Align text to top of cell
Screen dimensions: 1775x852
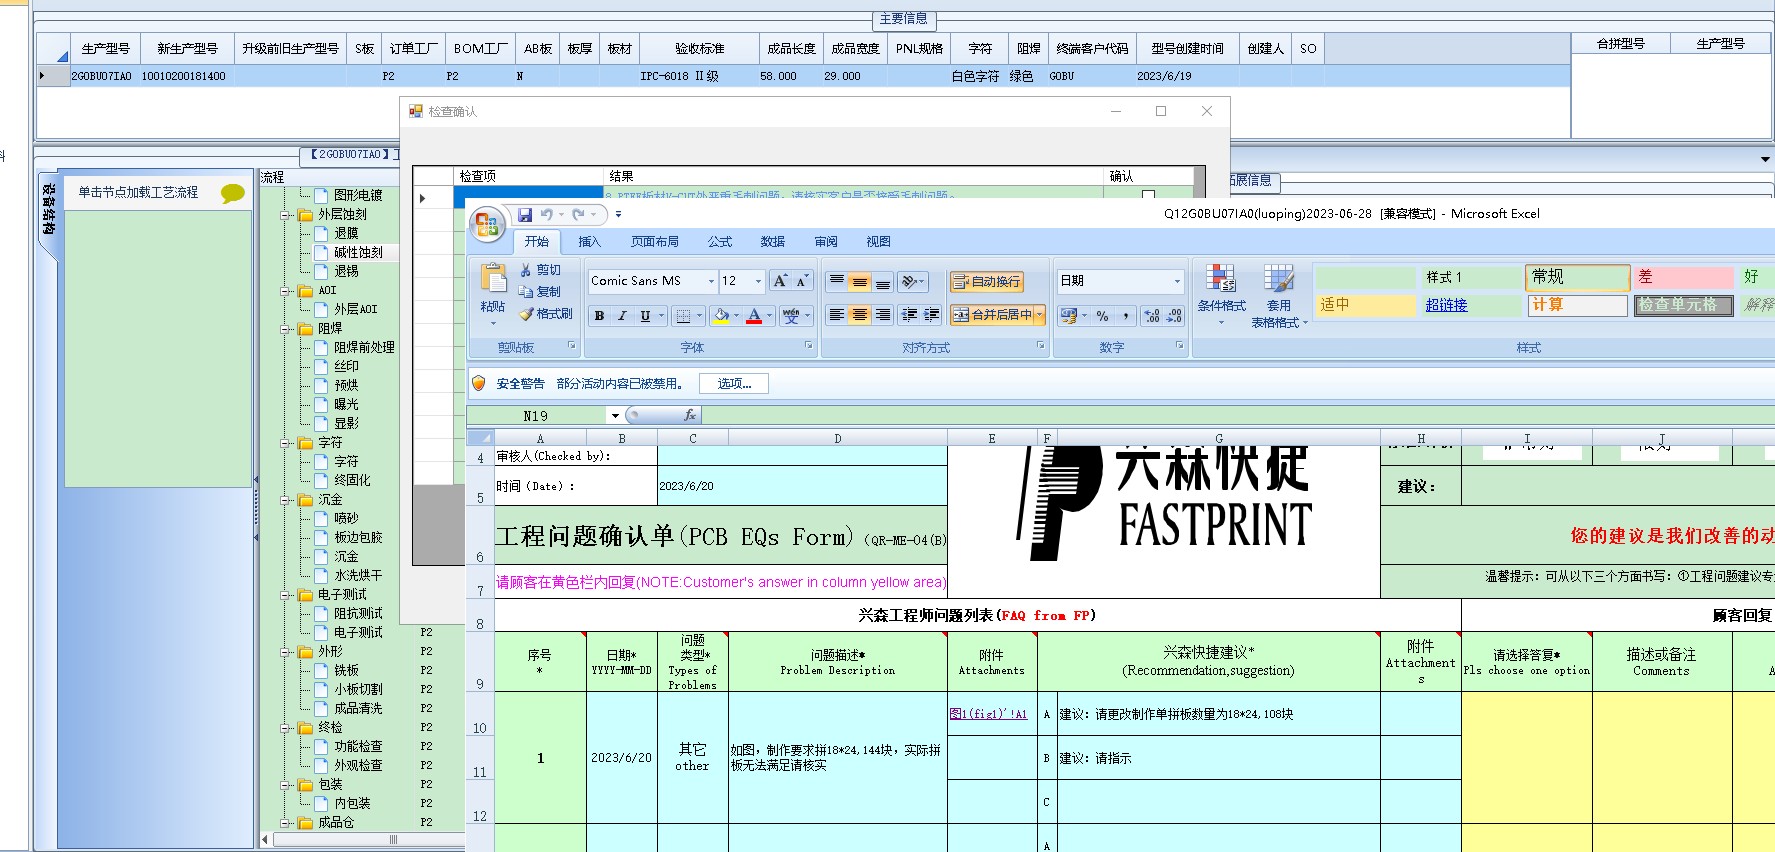[x=837, y=282]
